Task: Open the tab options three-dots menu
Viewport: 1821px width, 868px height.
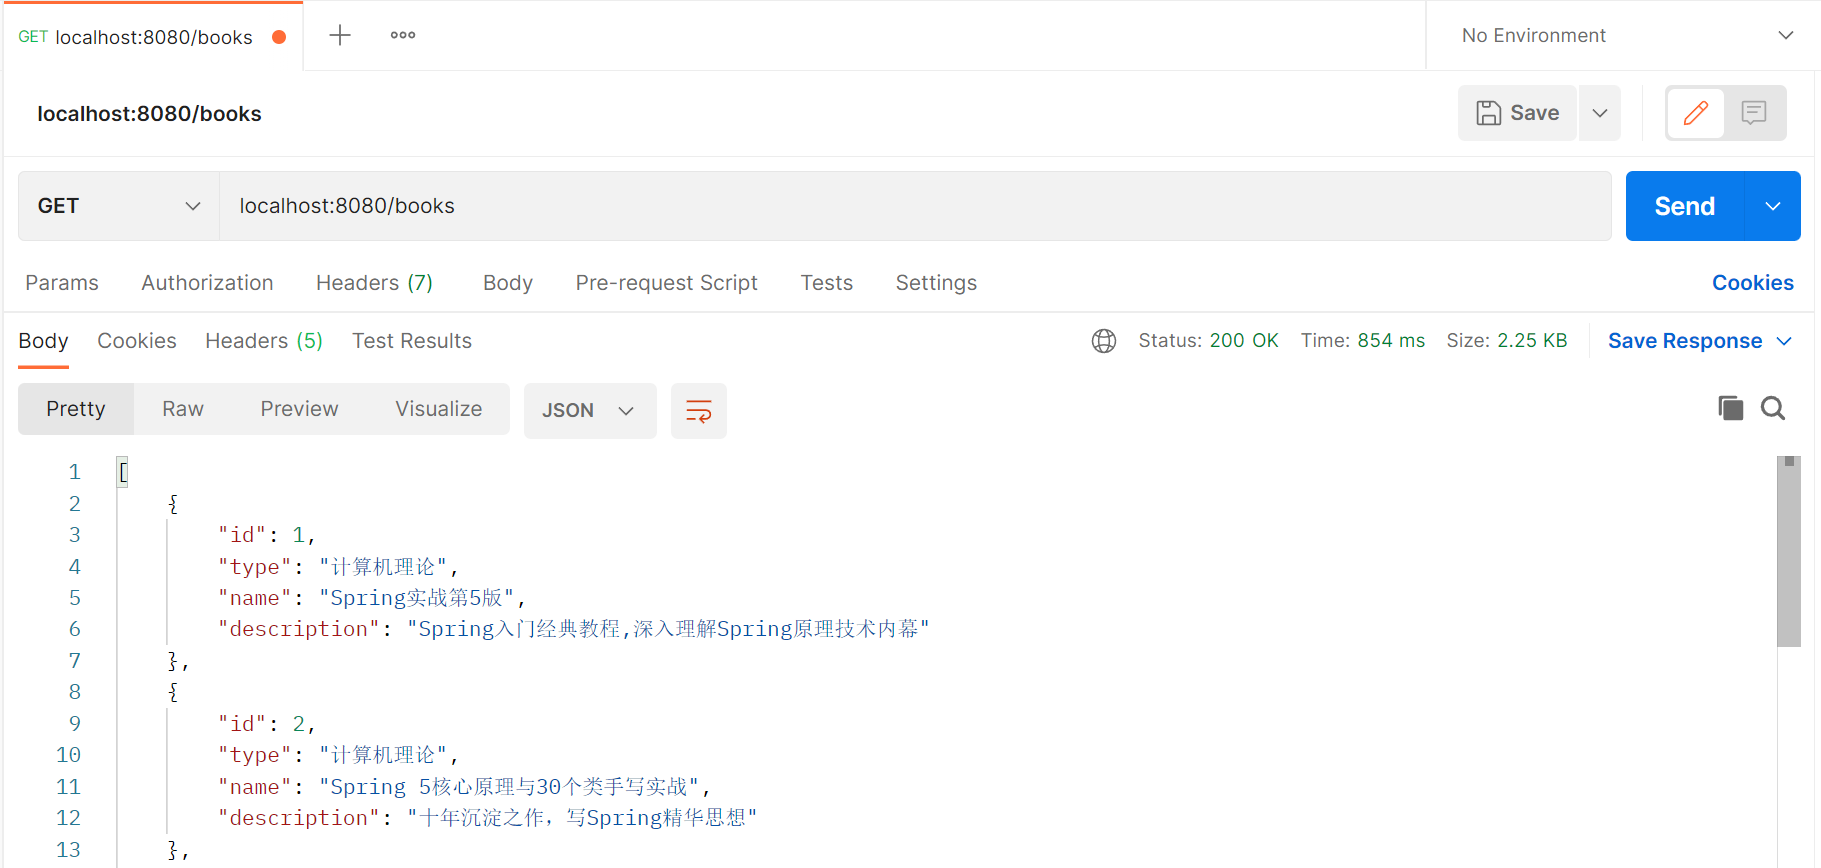Action: tap(403, 35)
